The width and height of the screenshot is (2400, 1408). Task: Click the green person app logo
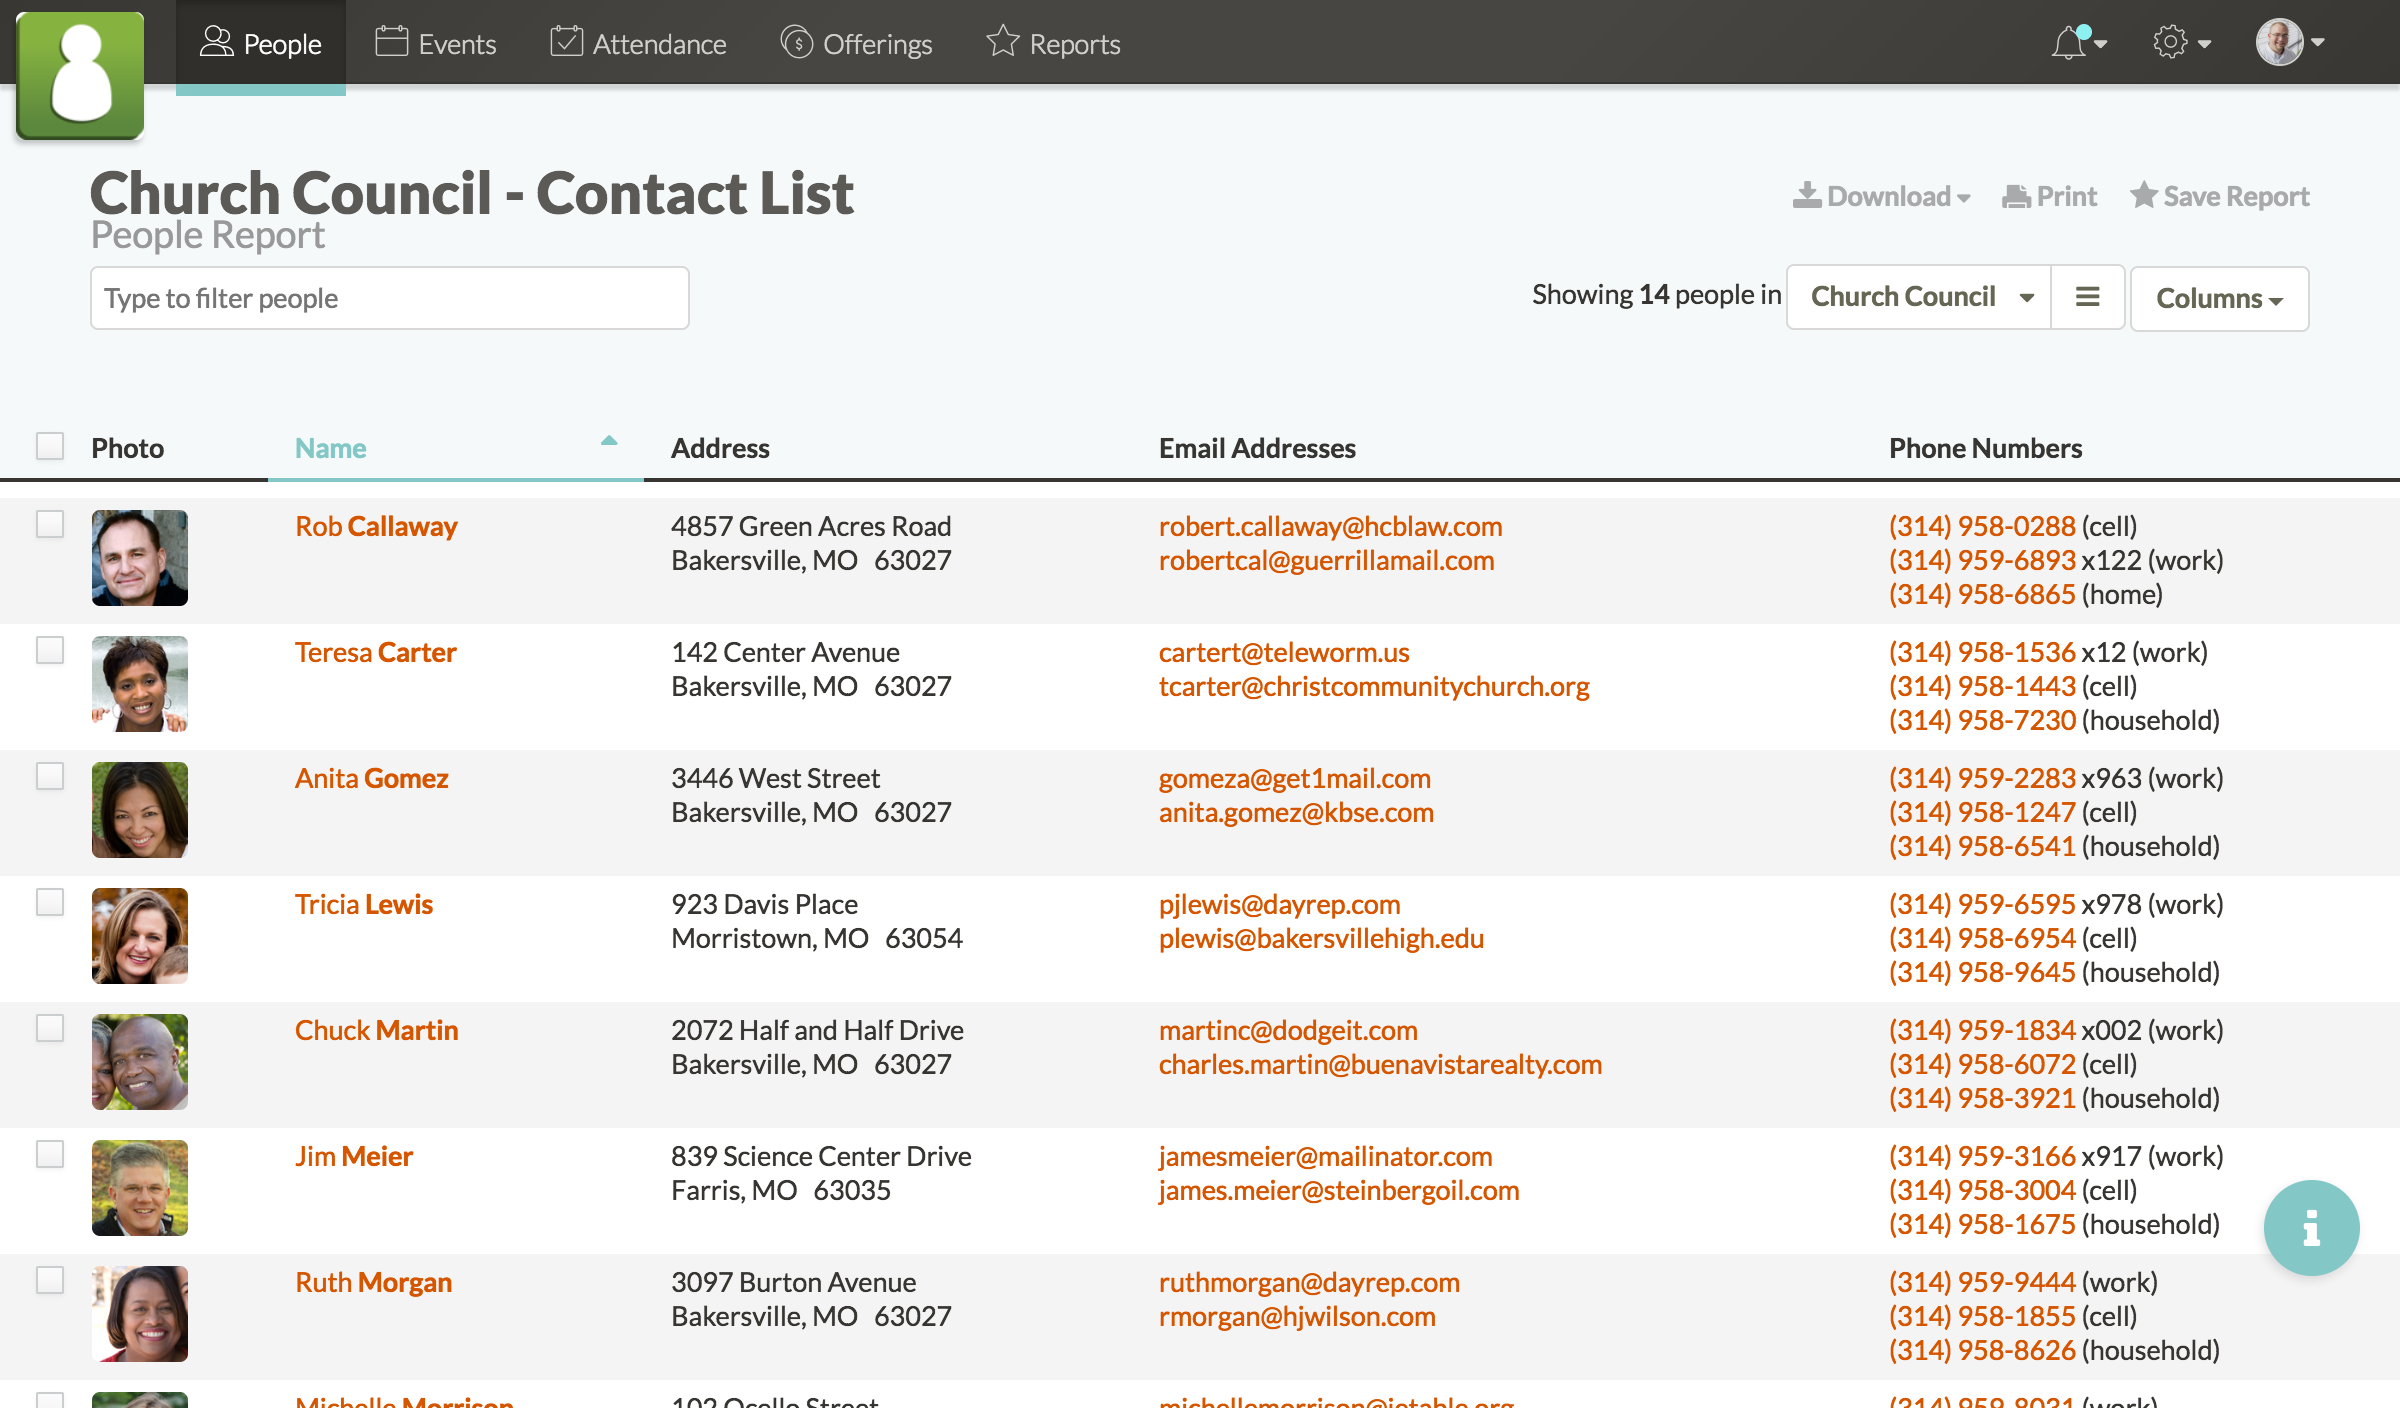(80, 75)
